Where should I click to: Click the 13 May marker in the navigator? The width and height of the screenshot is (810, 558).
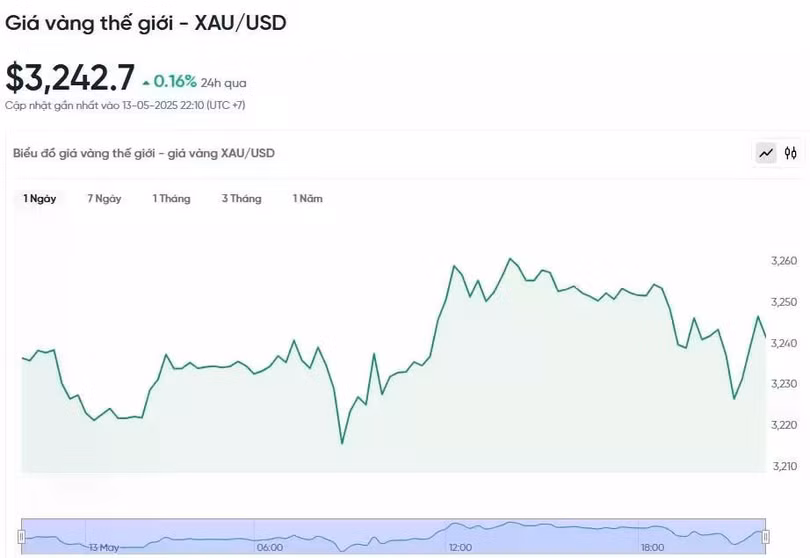pyautogui.click(x=104, y=548)
